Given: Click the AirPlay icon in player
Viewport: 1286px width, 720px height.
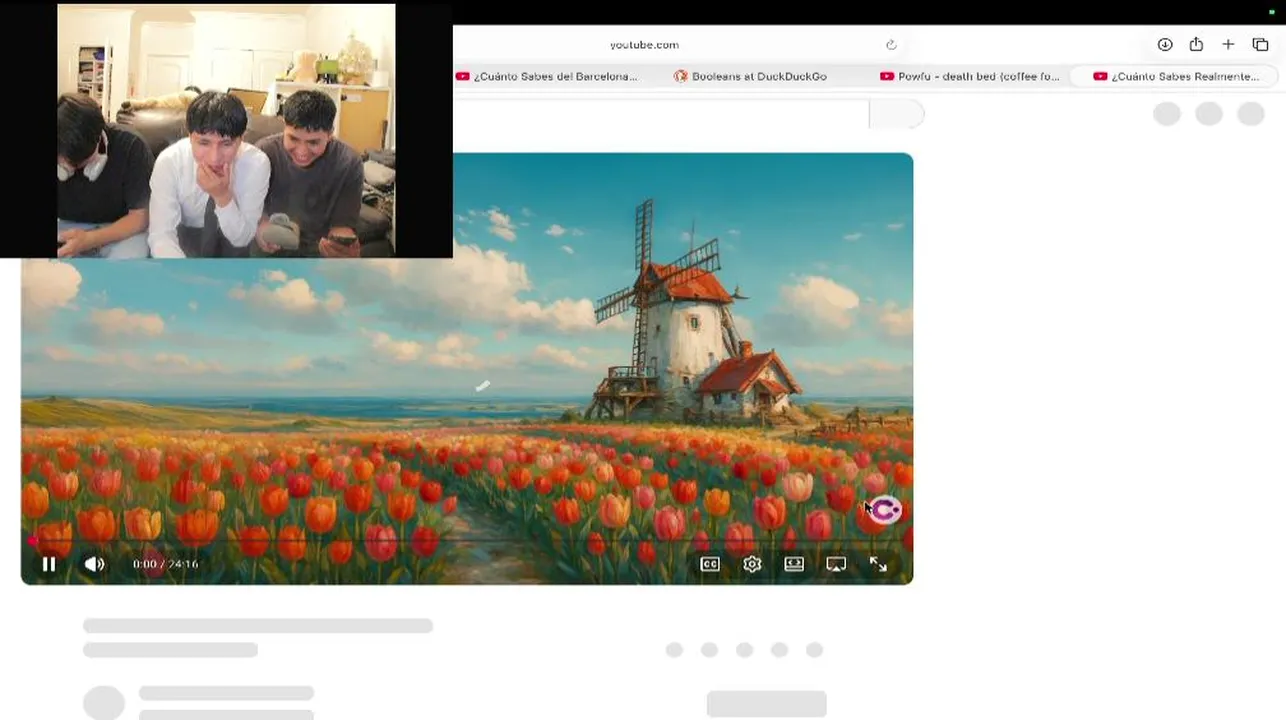Looking at the screenshot, I should 836,564.
